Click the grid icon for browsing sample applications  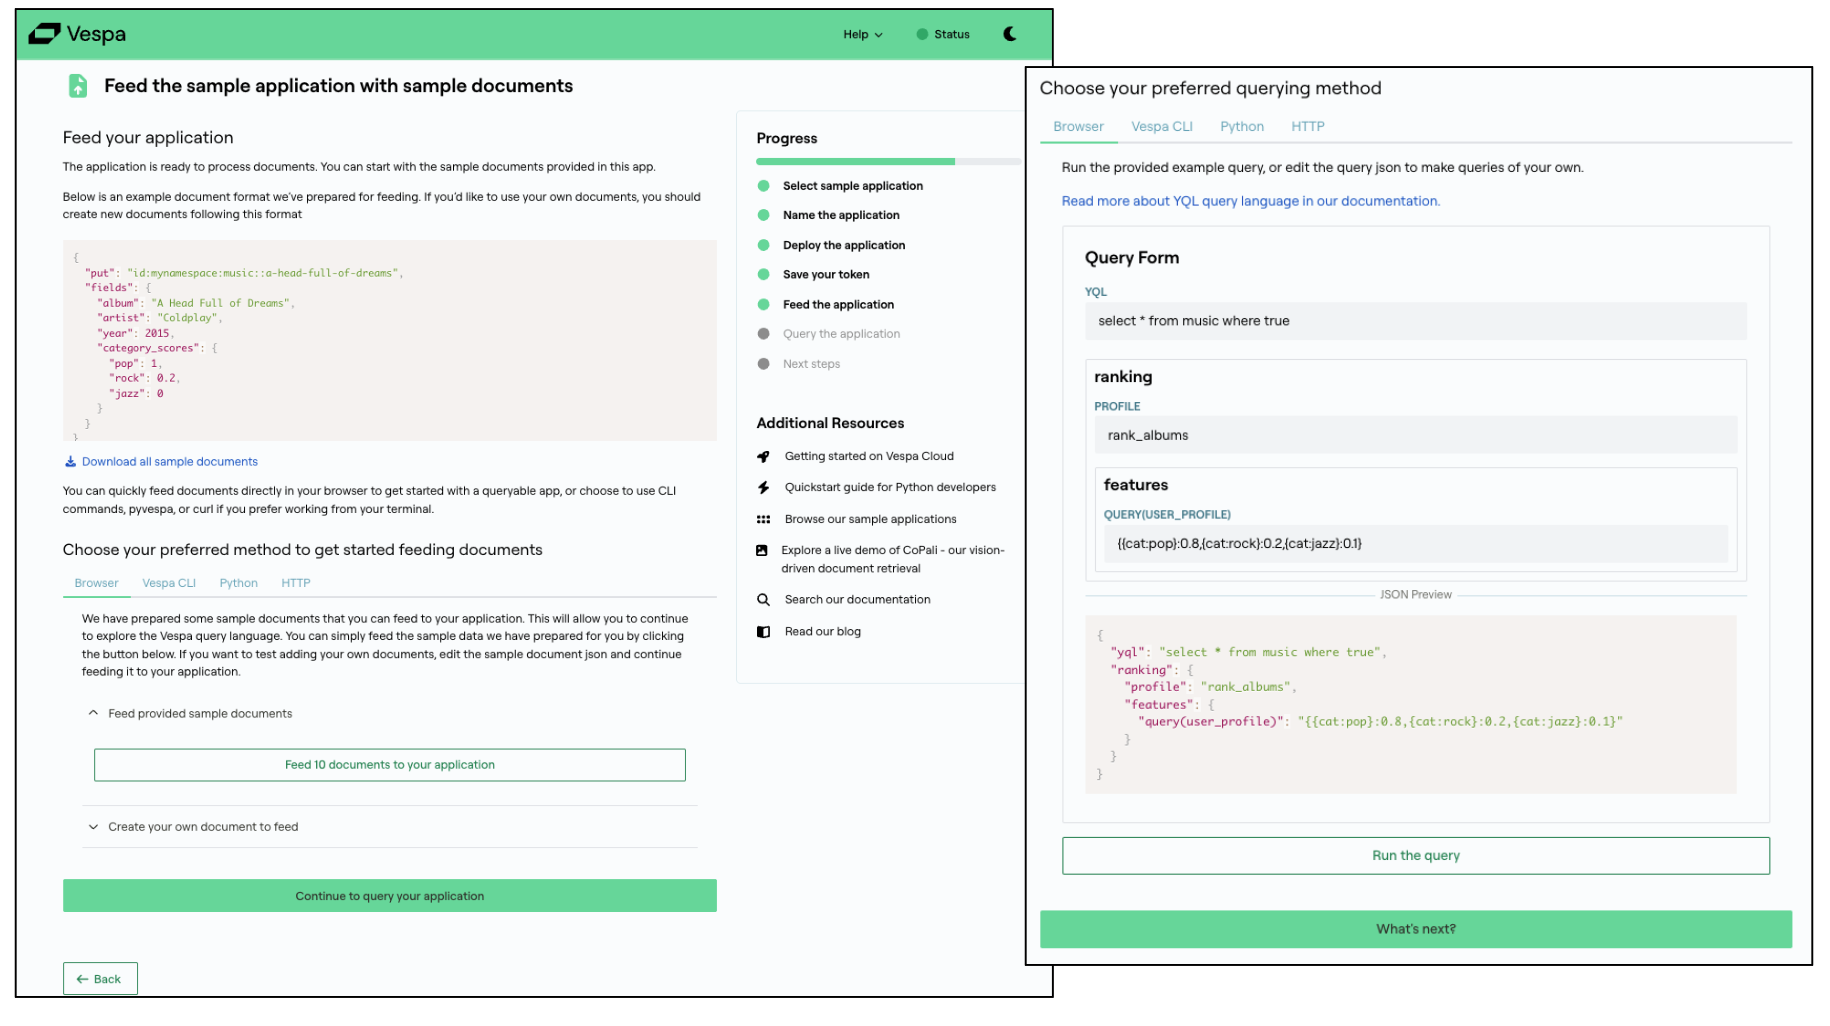764,519
